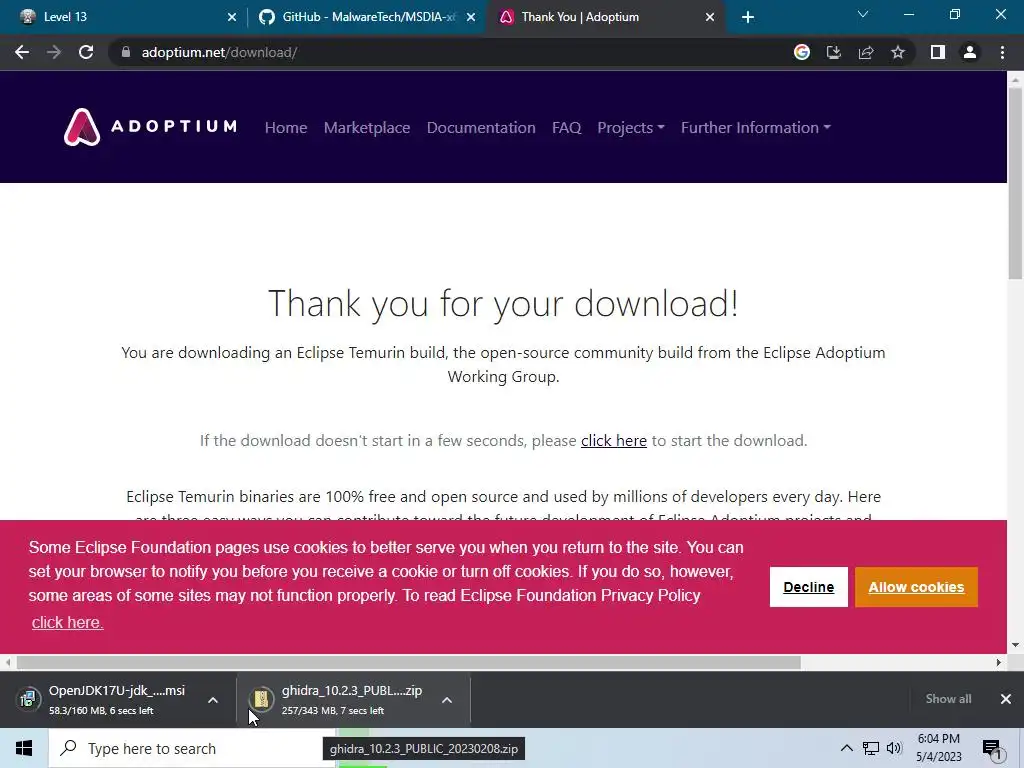1024x768 pixels.
Task: Toggle the browser side panel
Action: [938, 52]
